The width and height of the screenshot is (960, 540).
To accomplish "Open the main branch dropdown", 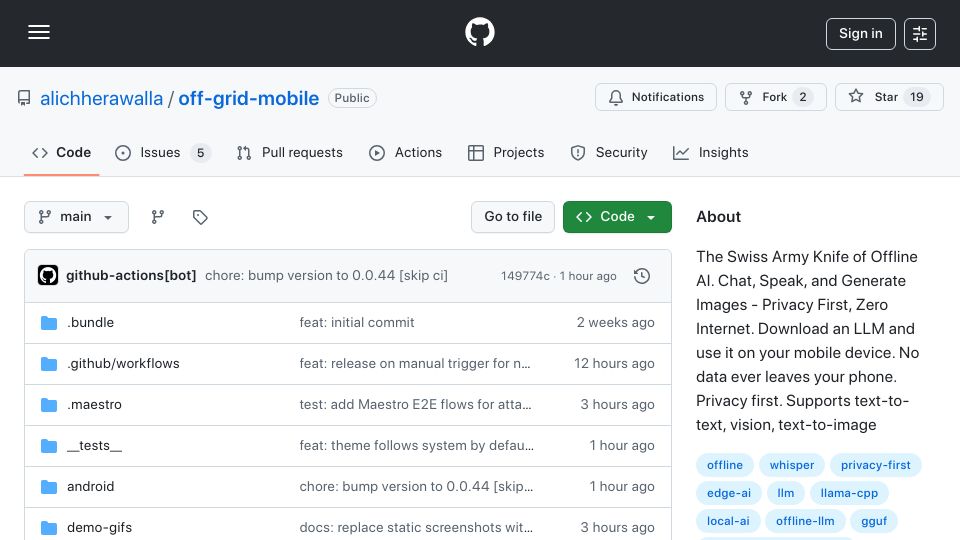I will [x=77, y=217].
